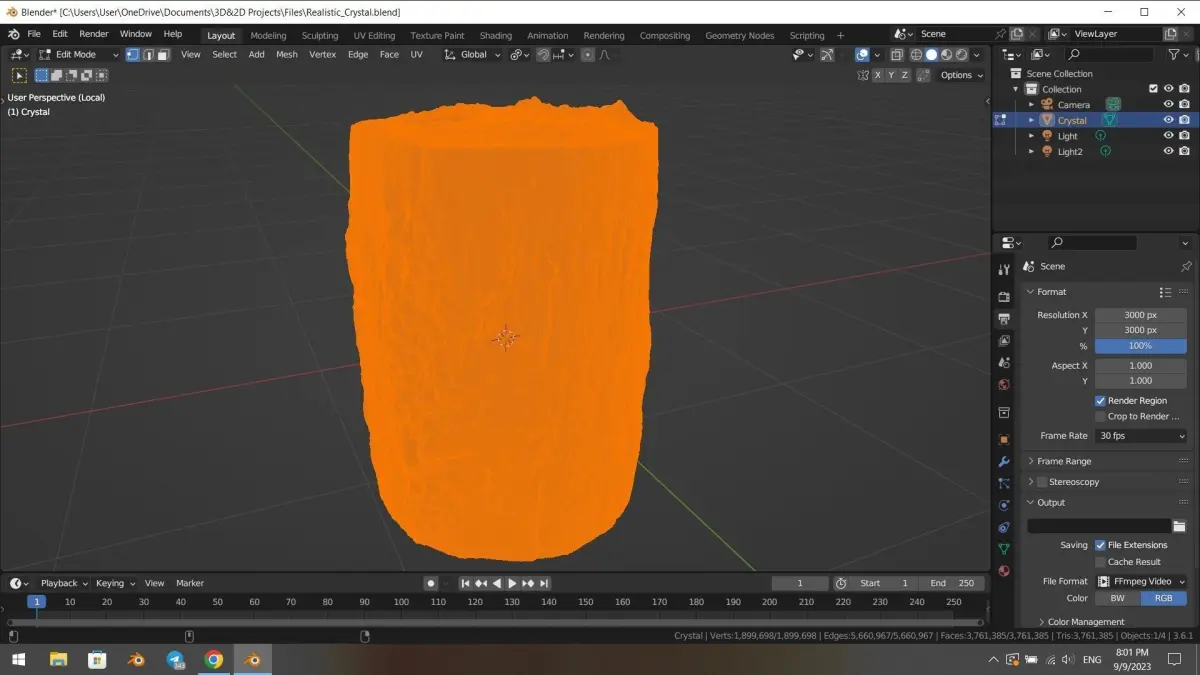Open the Vertex menu
1200x675 pixels.
click(x=323, y=54)
